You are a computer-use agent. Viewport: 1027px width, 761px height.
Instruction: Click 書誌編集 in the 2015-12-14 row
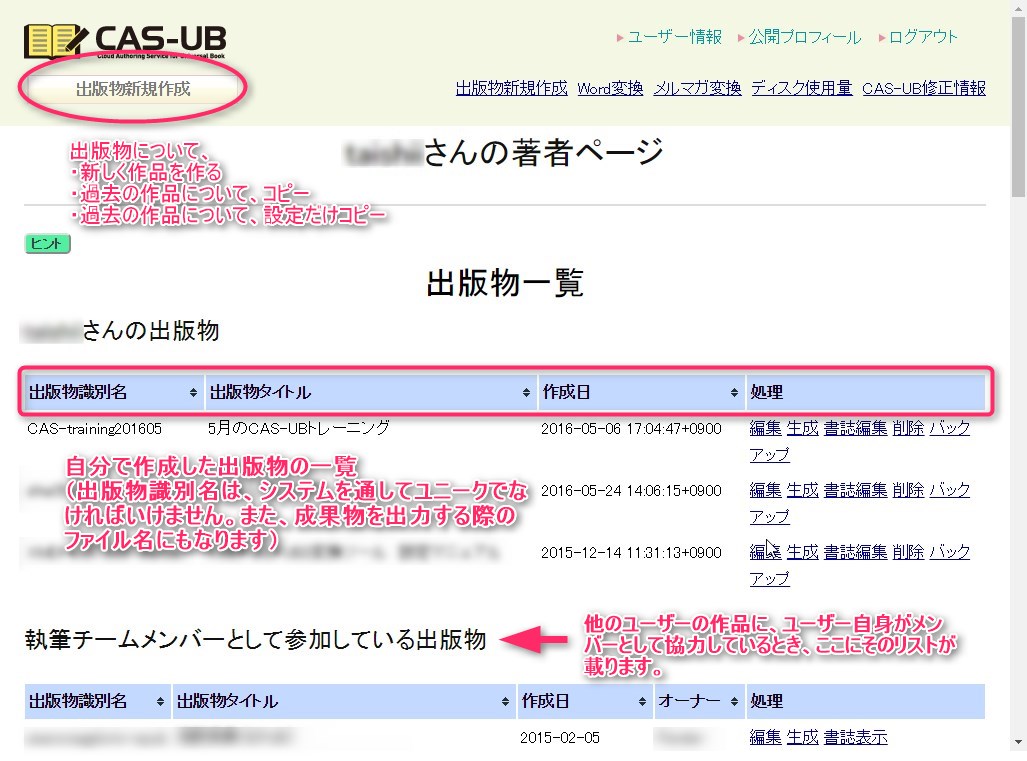coord(855,552)
